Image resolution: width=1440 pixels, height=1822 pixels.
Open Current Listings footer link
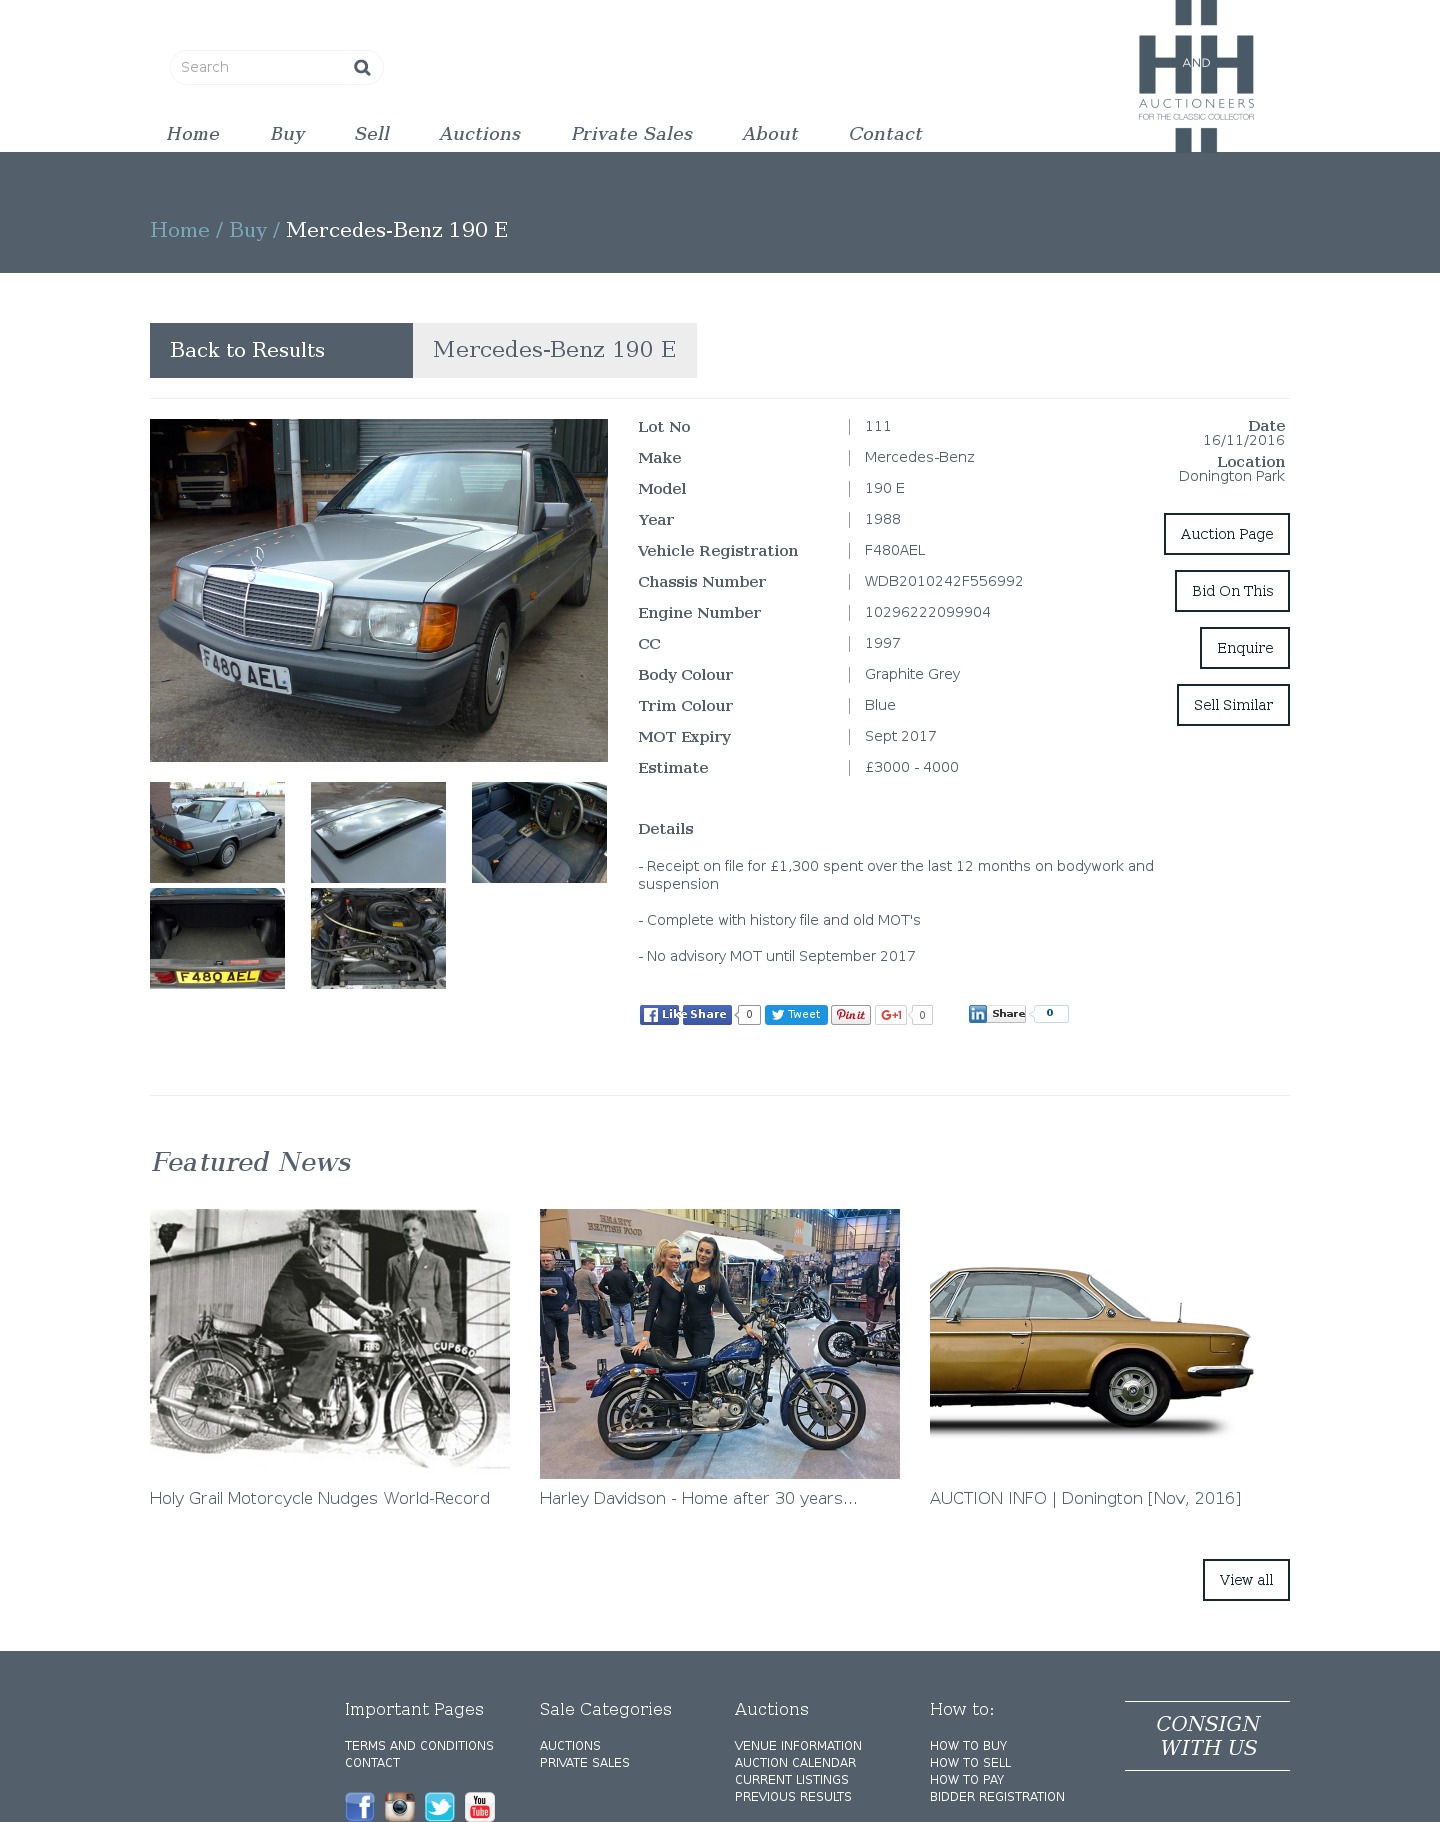coord(791,1780)
